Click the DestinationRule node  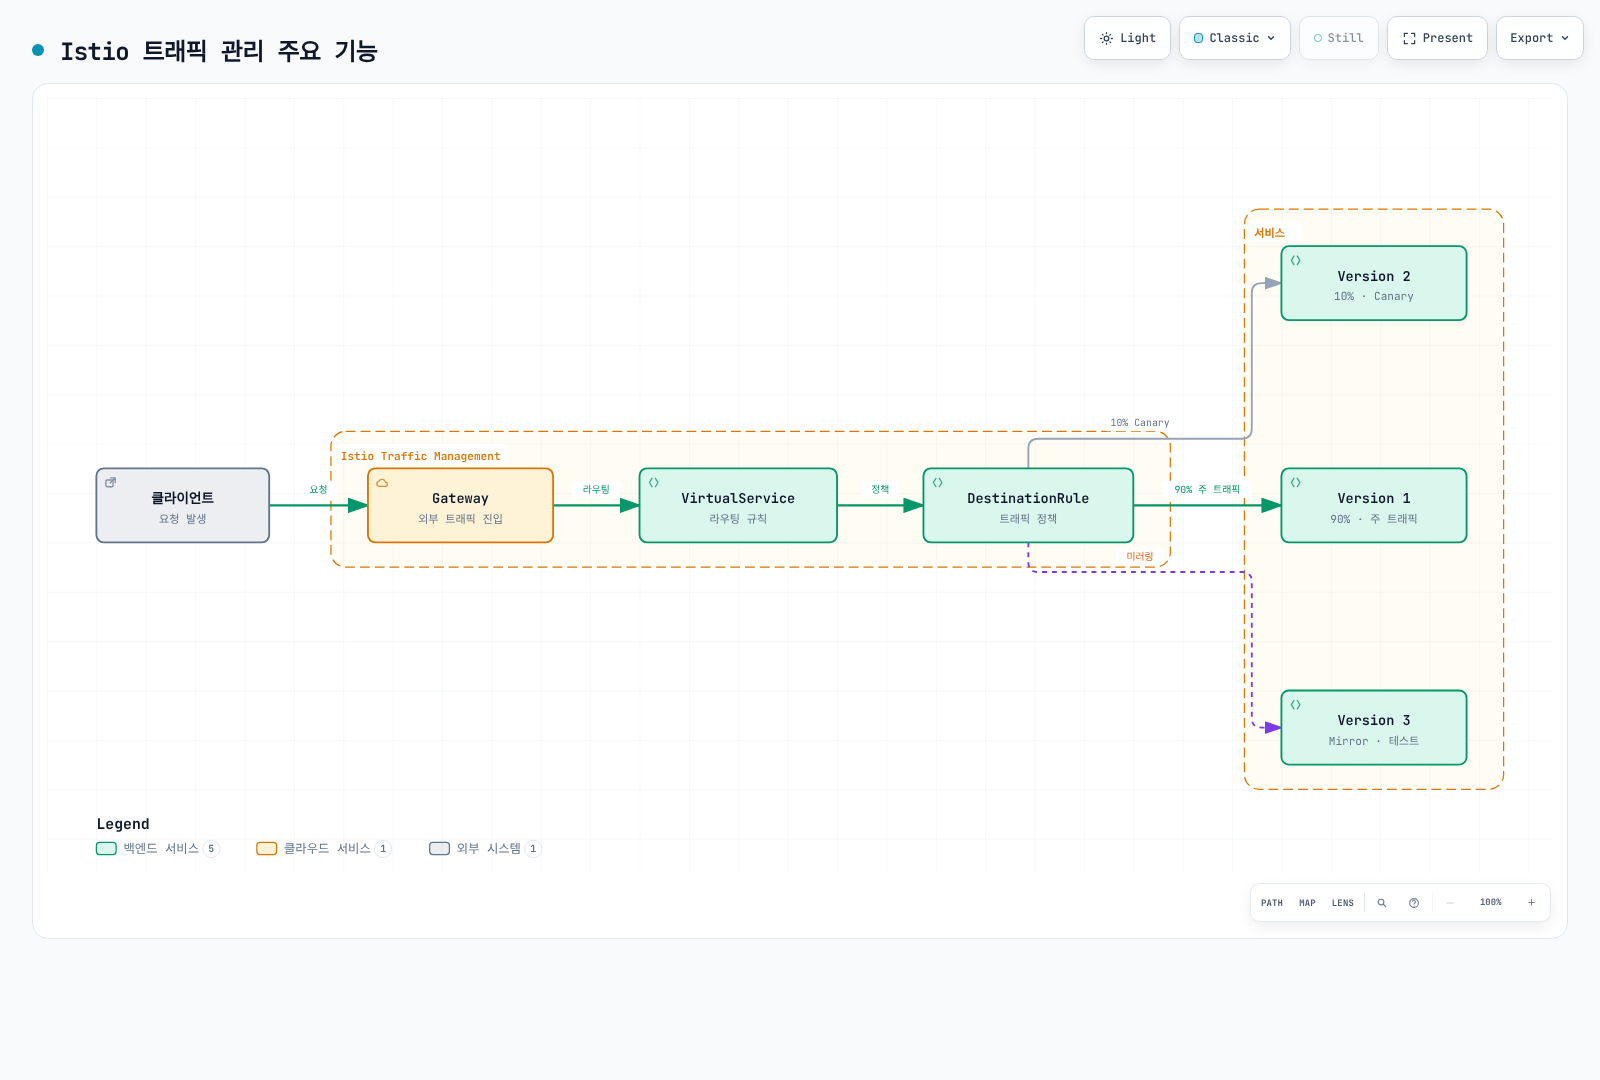click(x=1028, y=506)
